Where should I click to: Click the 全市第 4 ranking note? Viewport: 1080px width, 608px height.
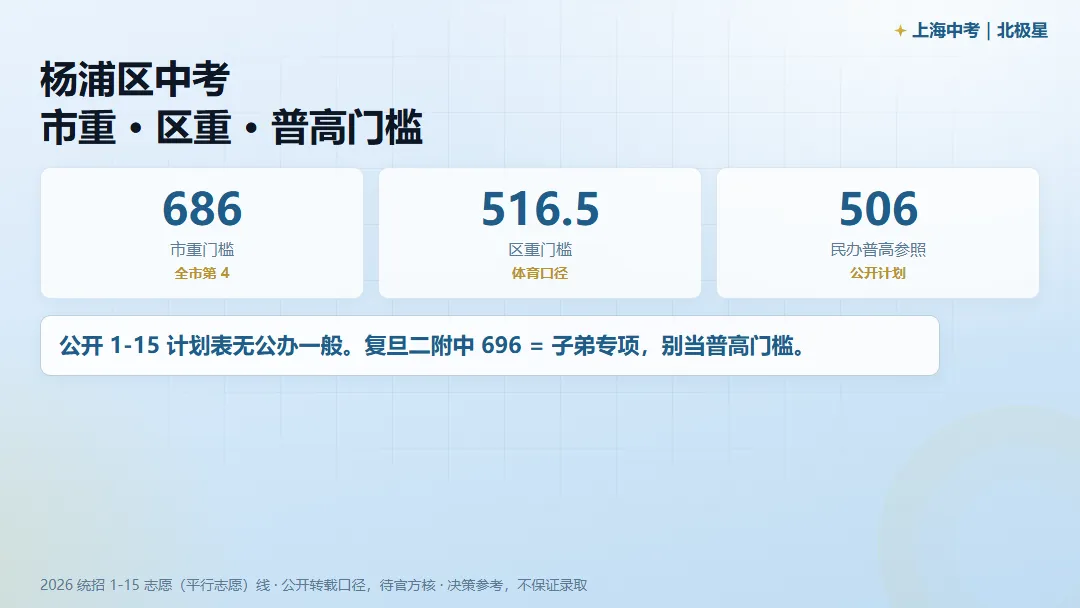pos(202,273)
